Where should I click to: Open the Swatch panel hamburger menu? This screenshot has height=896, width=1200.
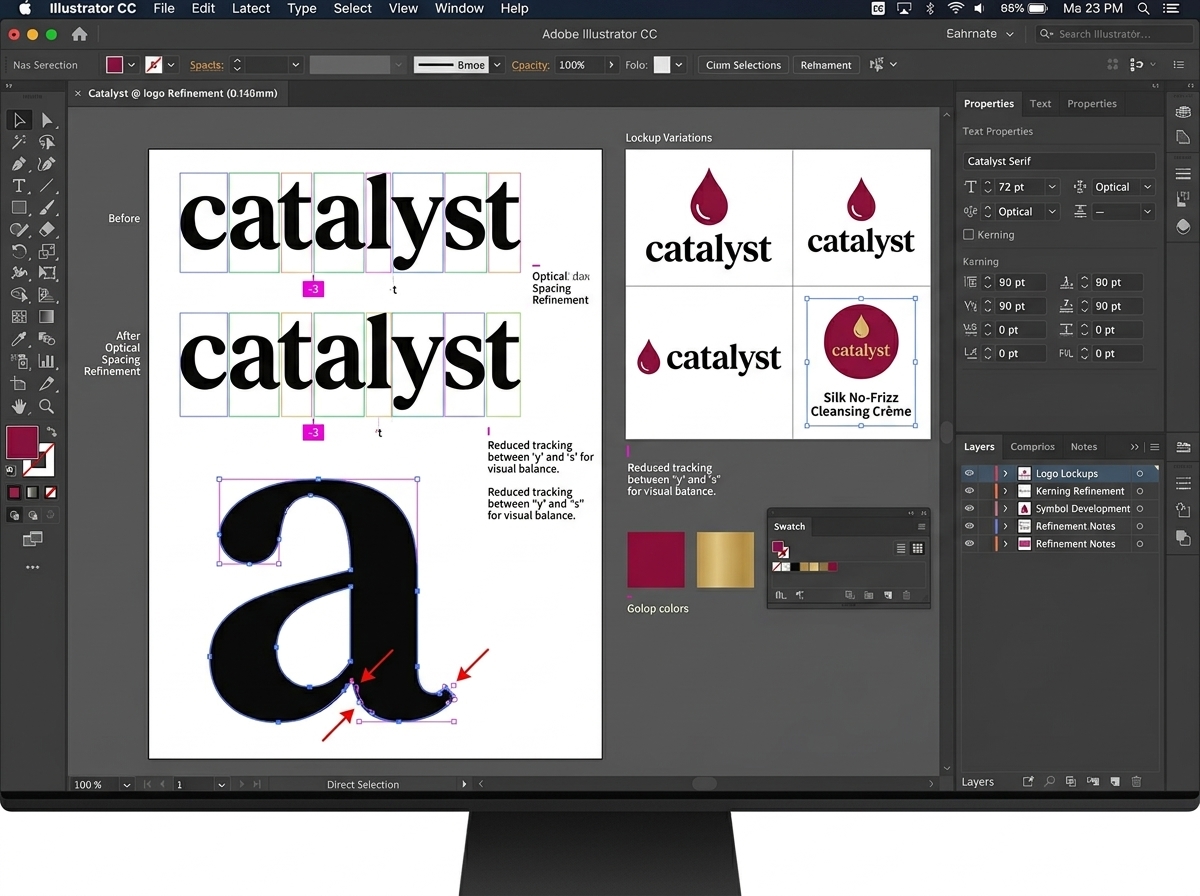click(x=922, y=527)
